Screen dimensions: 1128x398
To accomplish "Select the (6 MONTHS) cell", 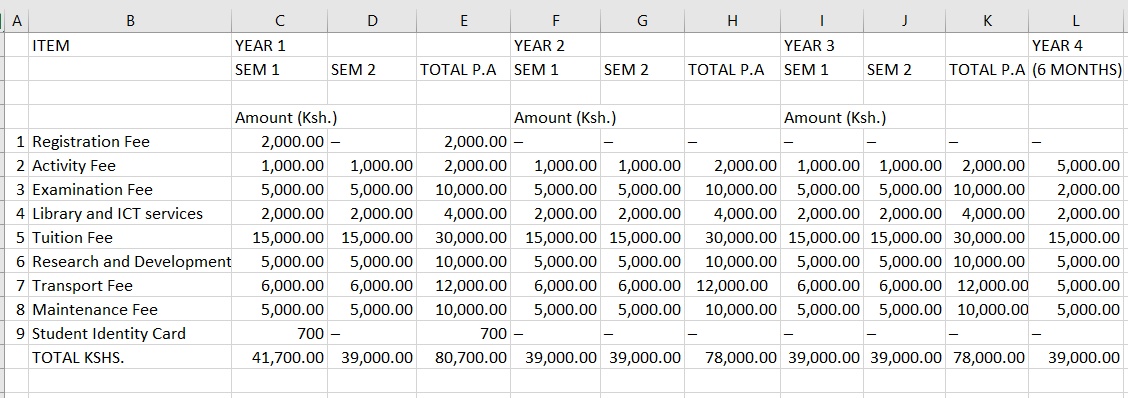I will tap(1076, 70).
